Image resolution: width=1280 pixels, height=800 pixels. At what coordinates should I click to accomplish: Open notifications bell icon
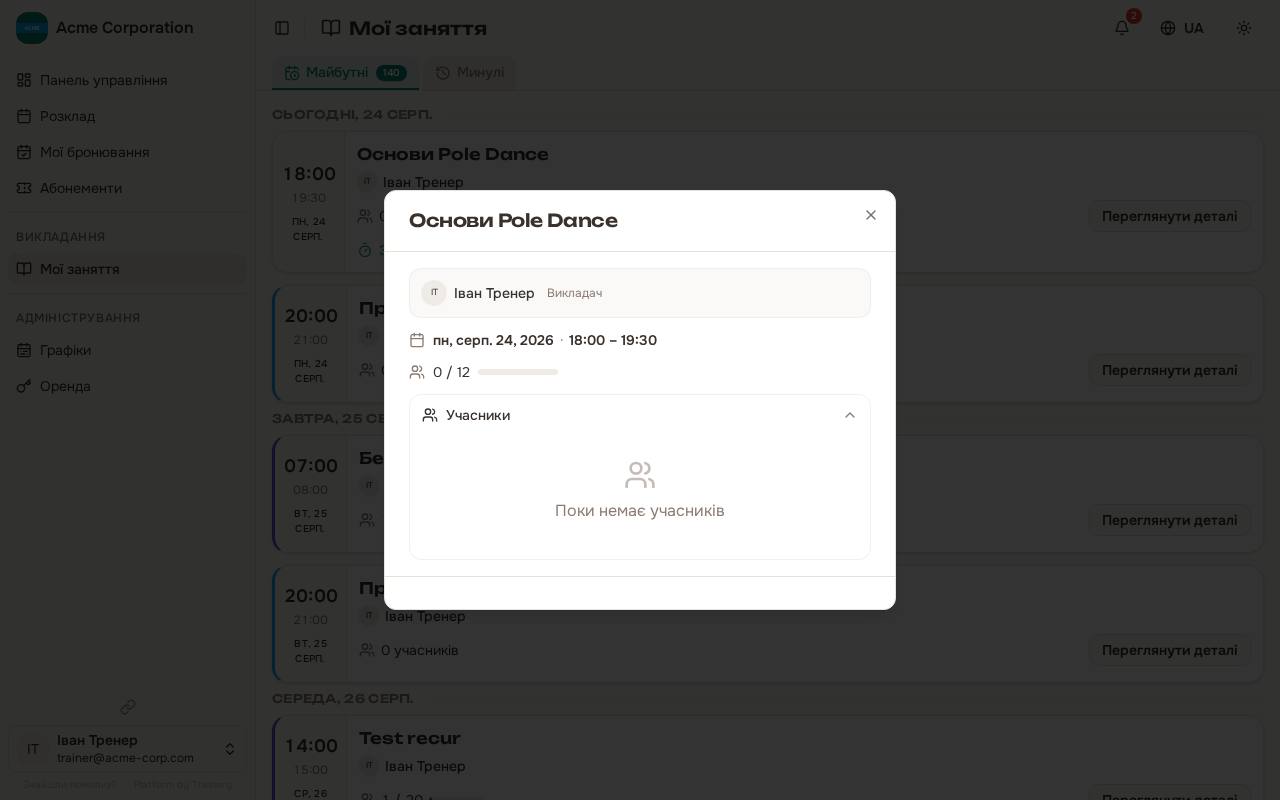(x=1122, y=28)
